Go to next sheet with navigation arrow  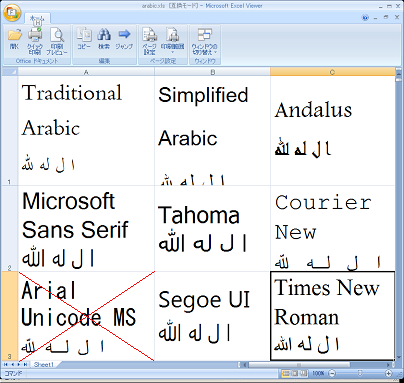[19, 365]
